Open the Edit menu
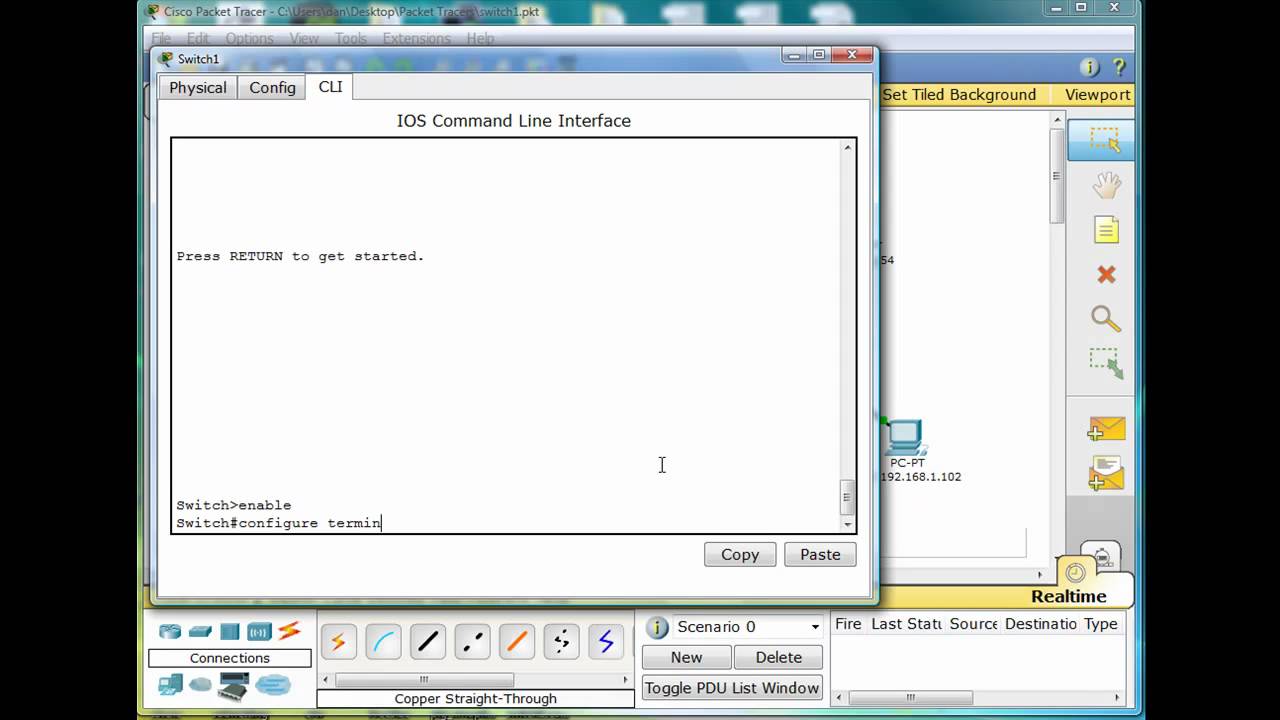This screenshot has height=720, width=1280. point(198,38)
